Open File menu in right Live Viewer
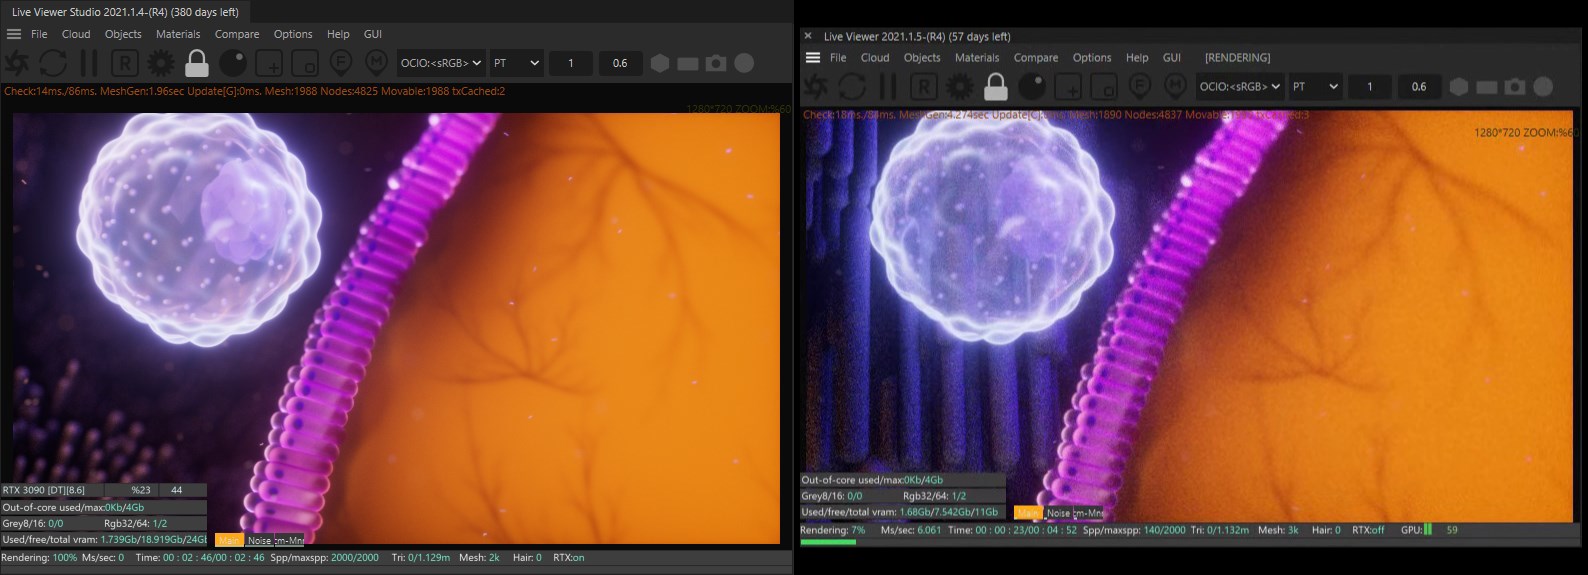This screenshot has height=575, width=1588. (x=838, y=58)
